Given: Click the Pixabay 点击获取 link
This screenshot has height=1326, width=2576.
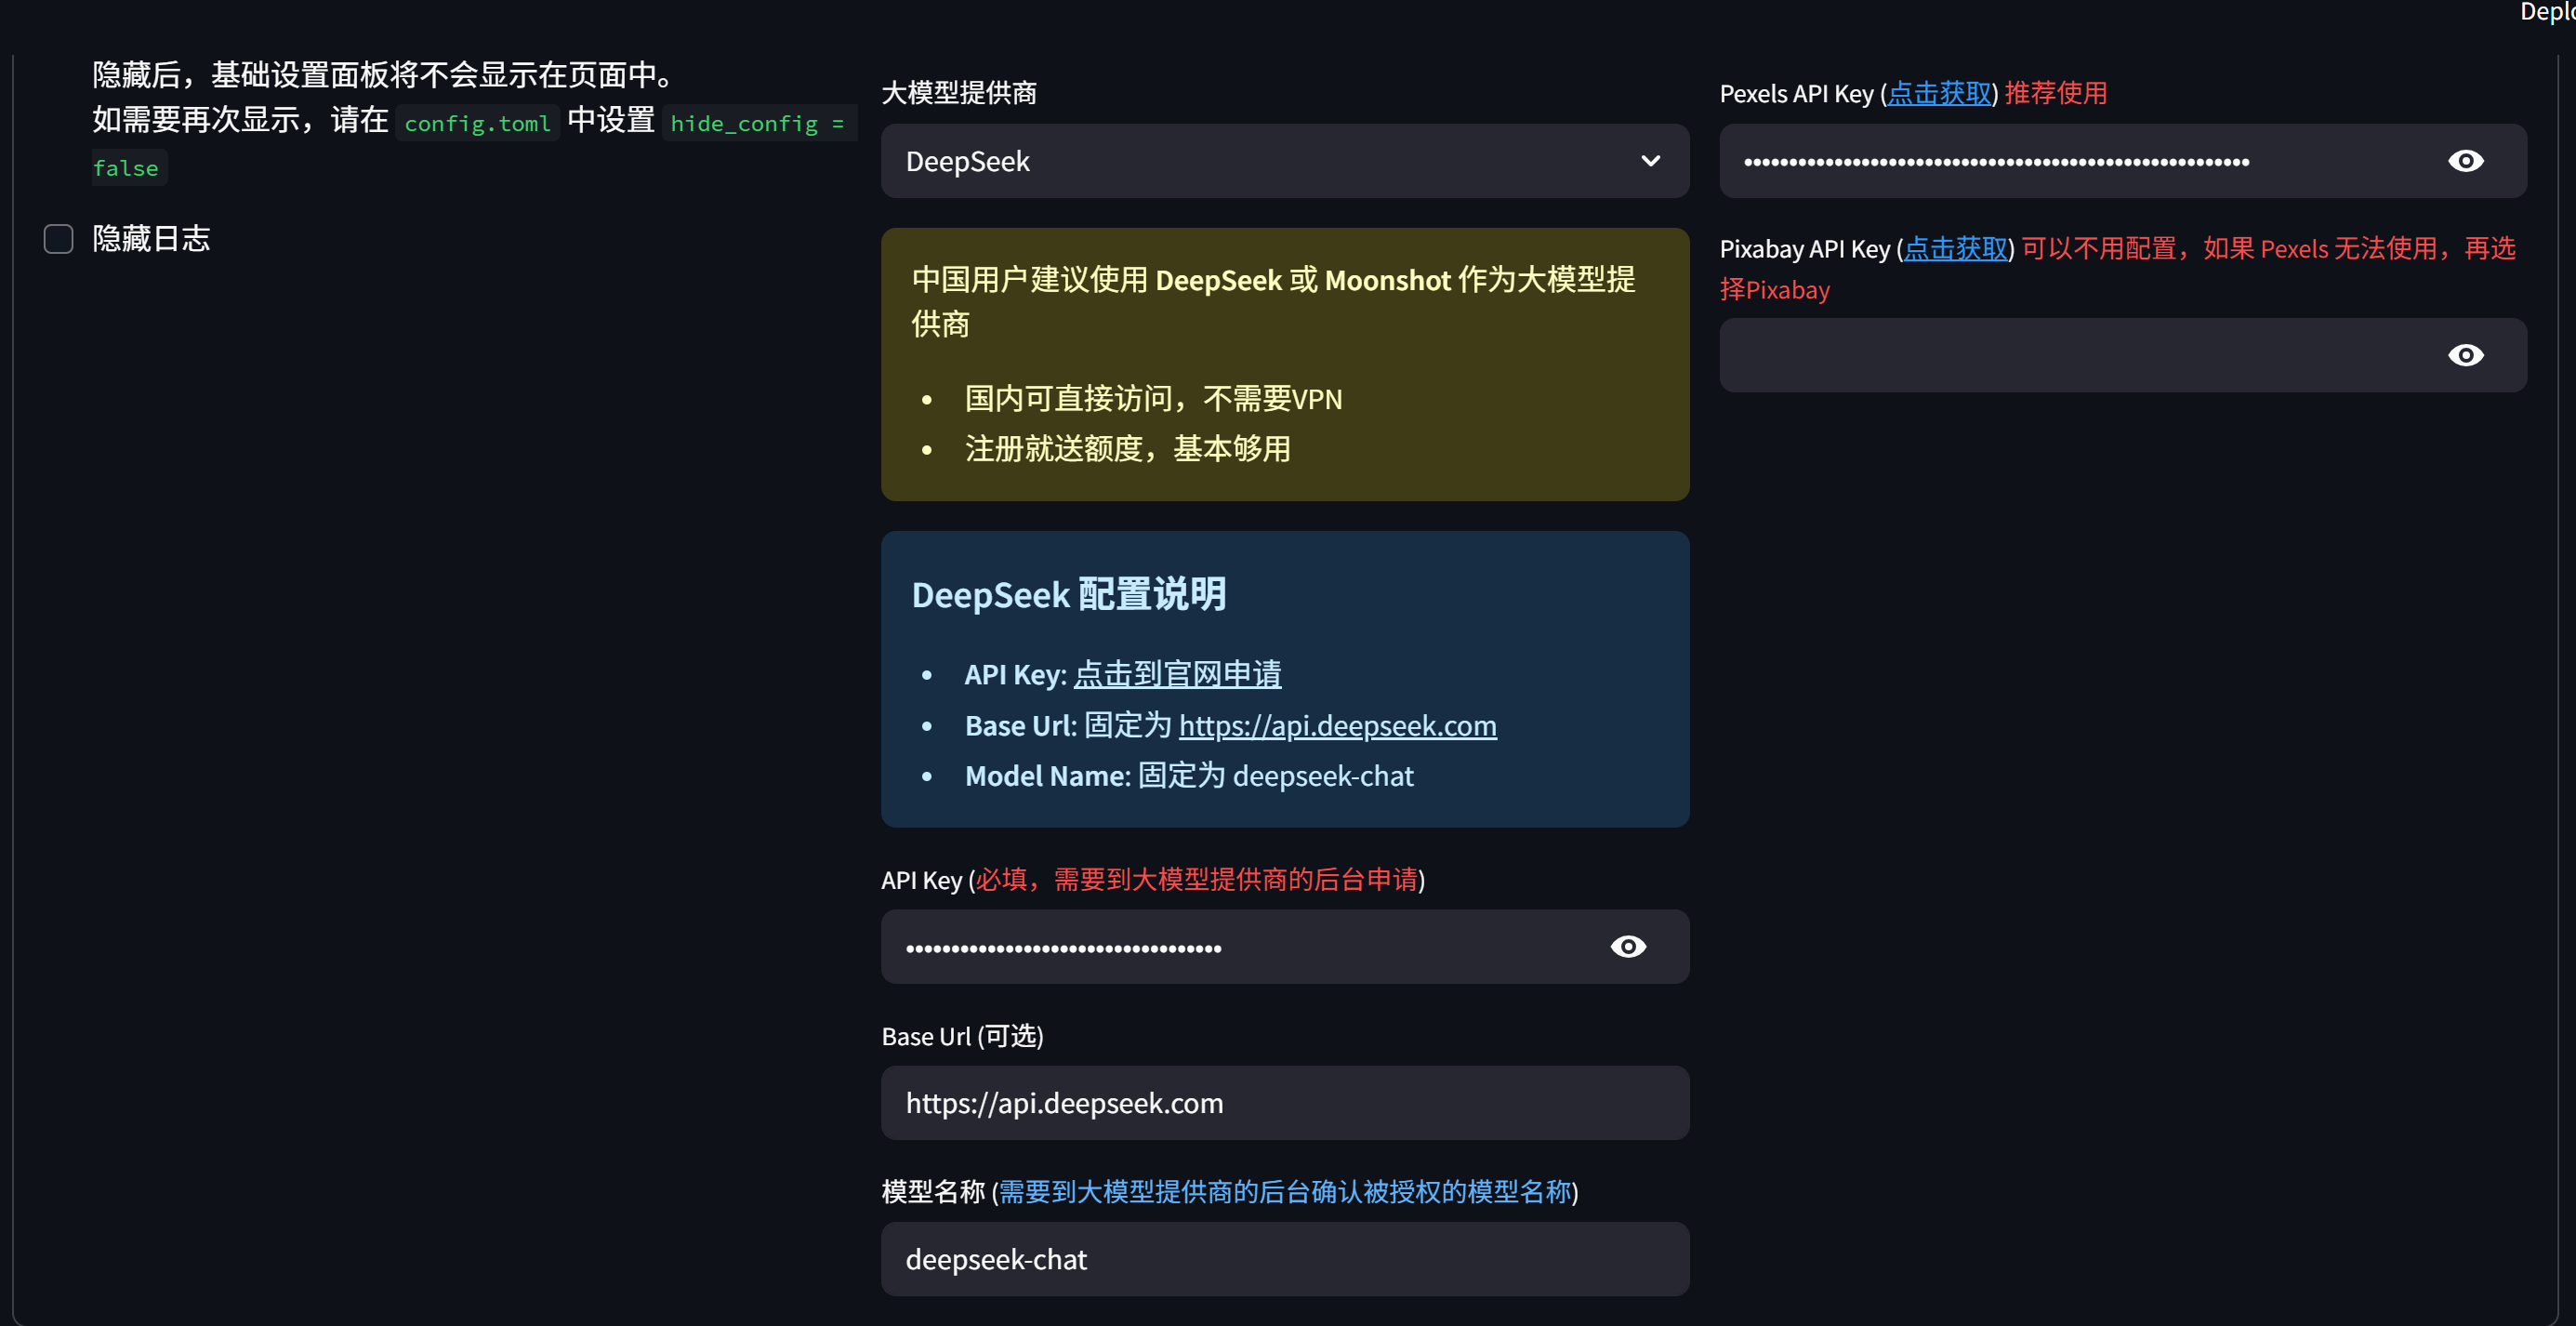Looking at the screenshot, I should pyautogui.click(x=1955, y=249).
